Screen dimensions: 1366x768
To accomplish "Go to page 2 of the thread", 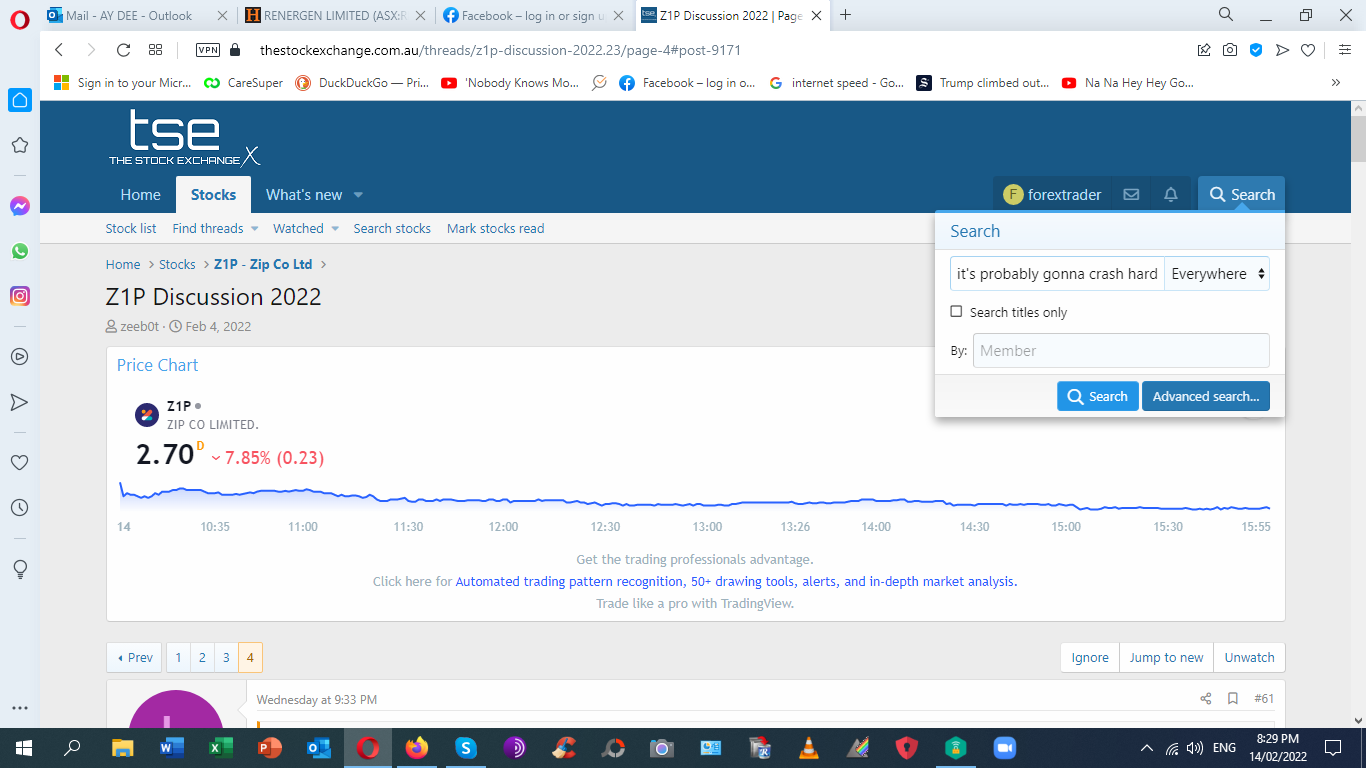I will point(202,657).
